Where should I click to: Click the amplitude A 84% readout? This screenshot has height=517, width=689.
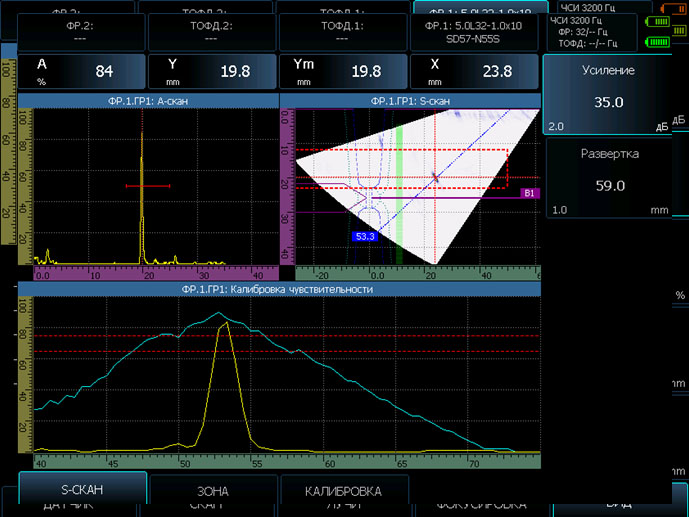[78, 71]
